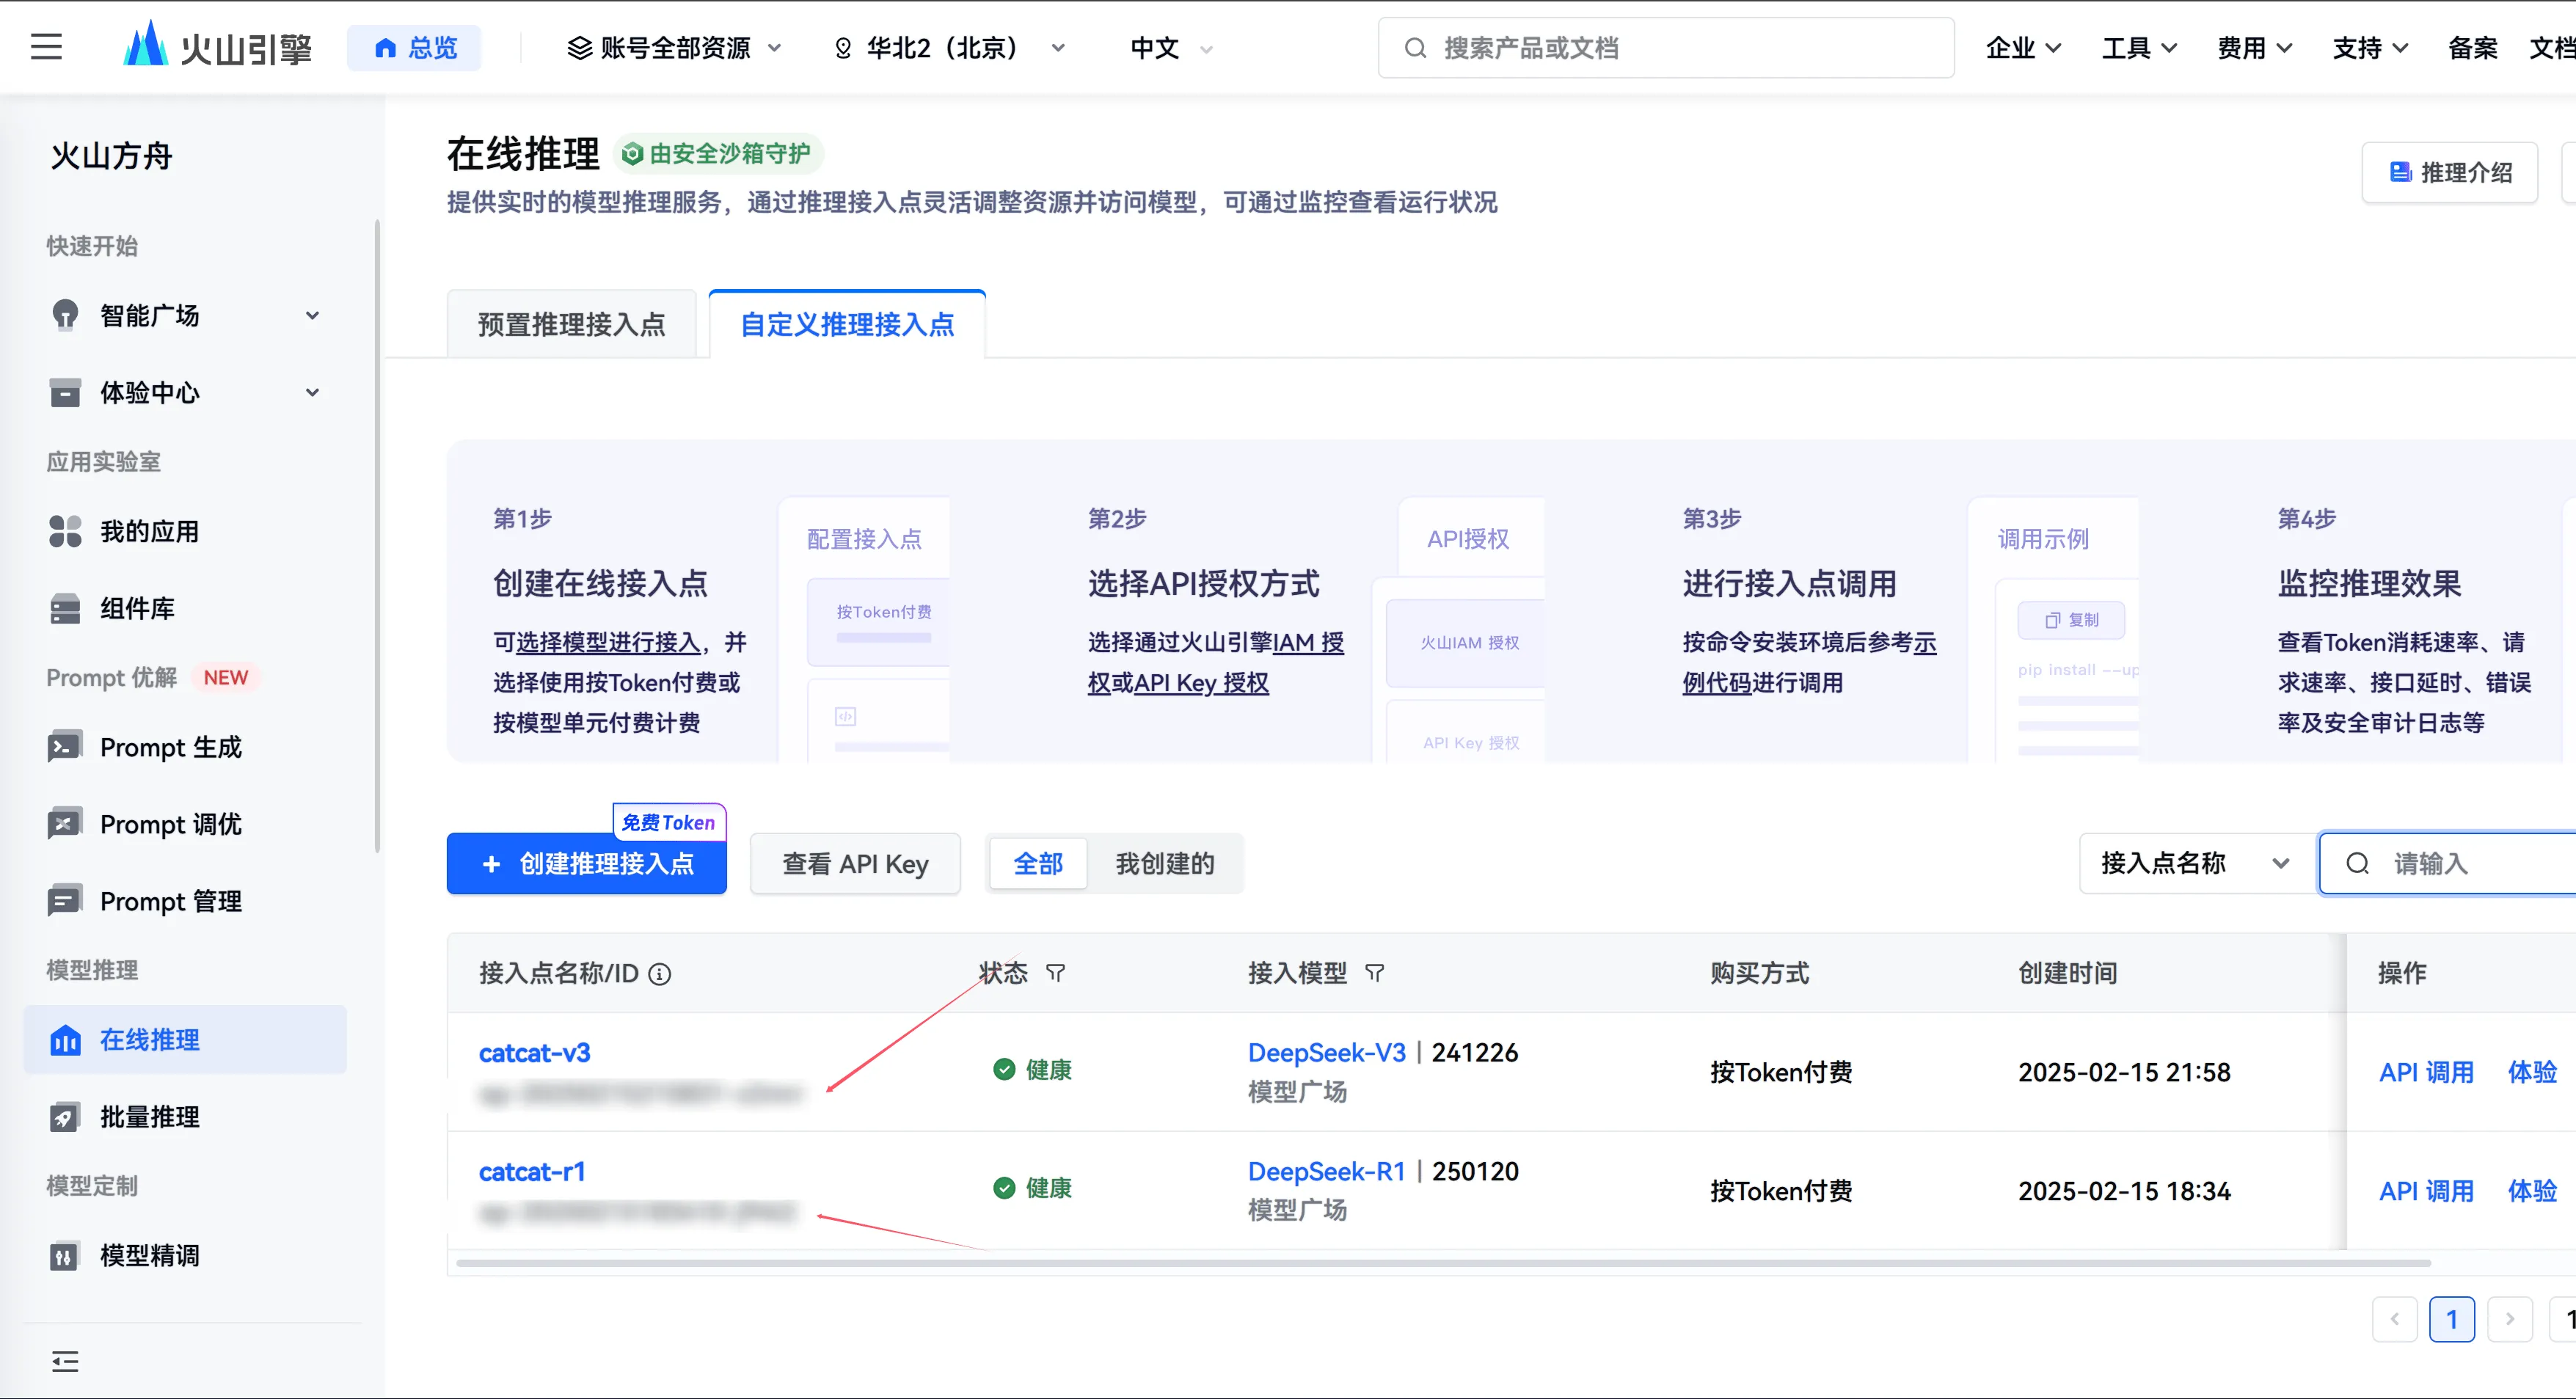Open the hamburger menu icon
Image resolution: width=2576 pixels, height=1399 pixels.
coord(46,47)
